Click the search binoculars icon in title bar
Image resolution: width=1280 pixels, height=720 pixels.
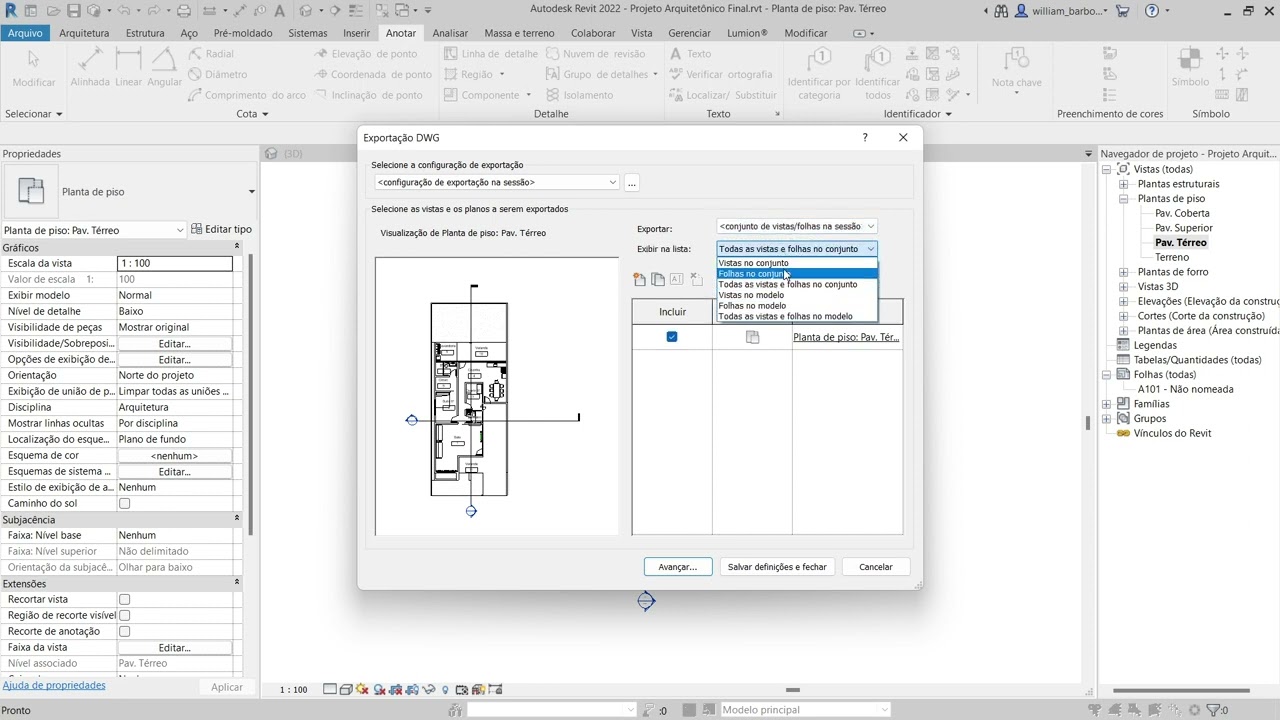point(1001,11)
